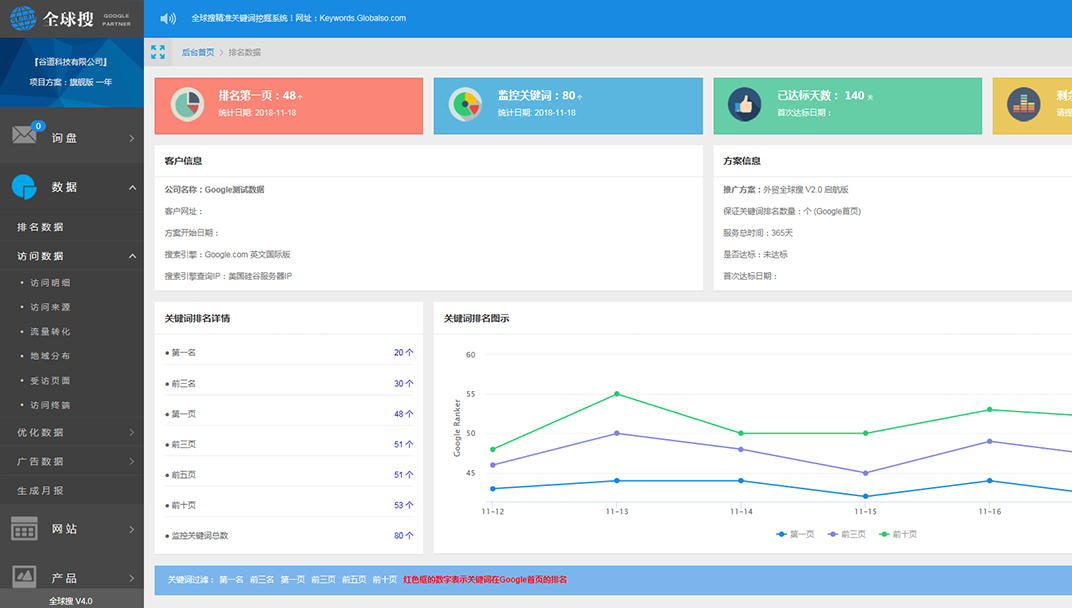
Task: Toggle 前三页 series in chart legend
Action: (846, 534)
